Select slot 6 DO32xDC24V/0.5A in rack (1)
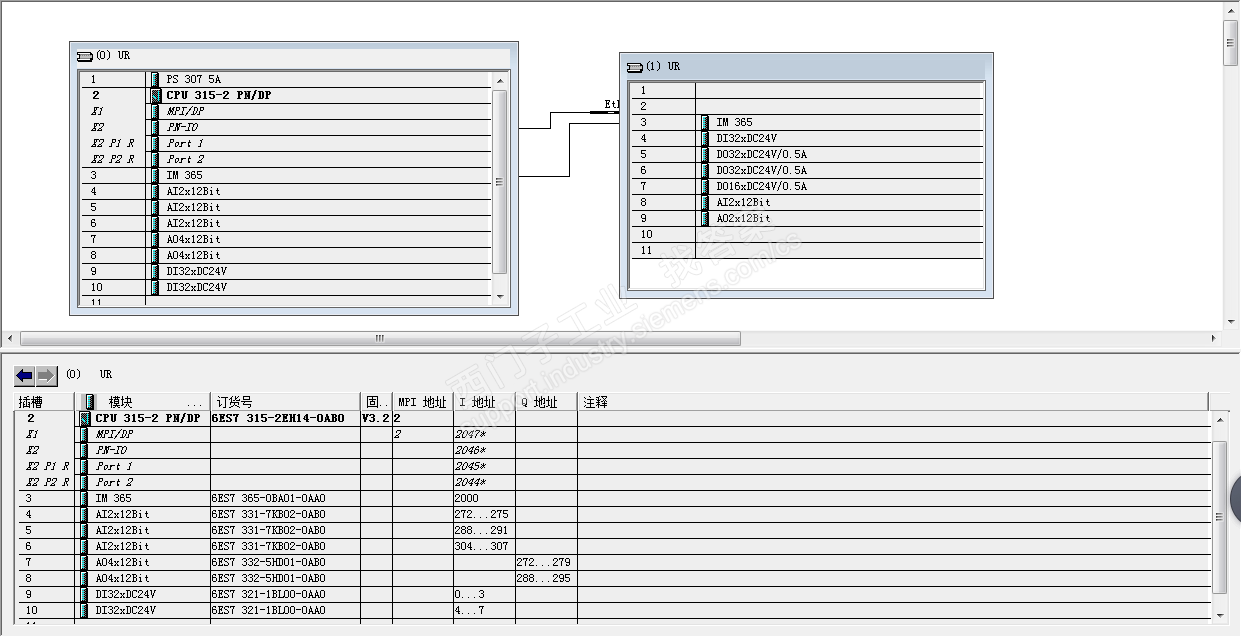Image resolution: width=1241 pixels, height=637 pixels. coord(807,170)
